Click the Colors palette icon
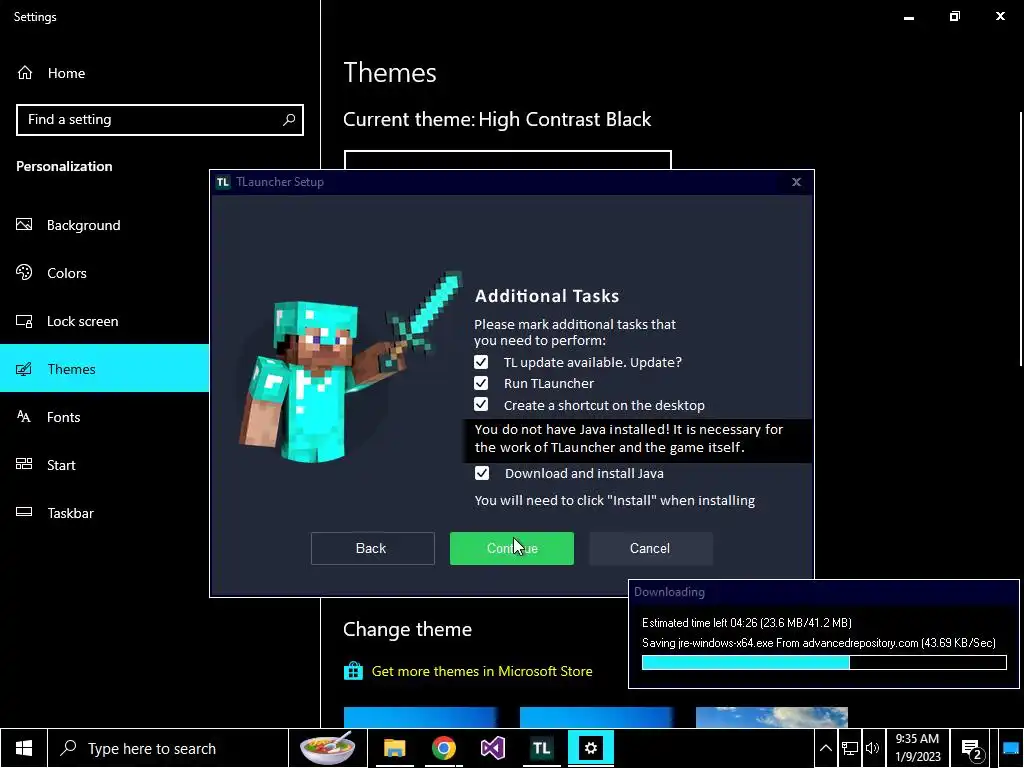This screenshot has width=1024, height=768. click(24, 272)
